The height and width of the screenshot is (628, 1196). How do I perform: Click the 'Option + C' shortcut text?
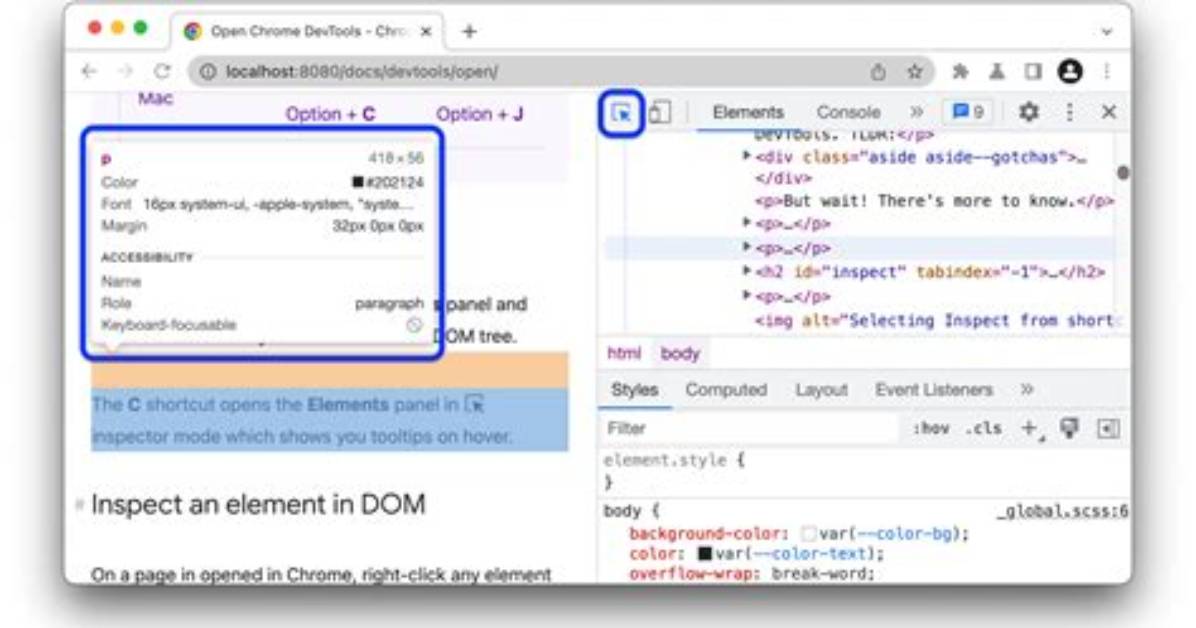[x=330, y=114]
